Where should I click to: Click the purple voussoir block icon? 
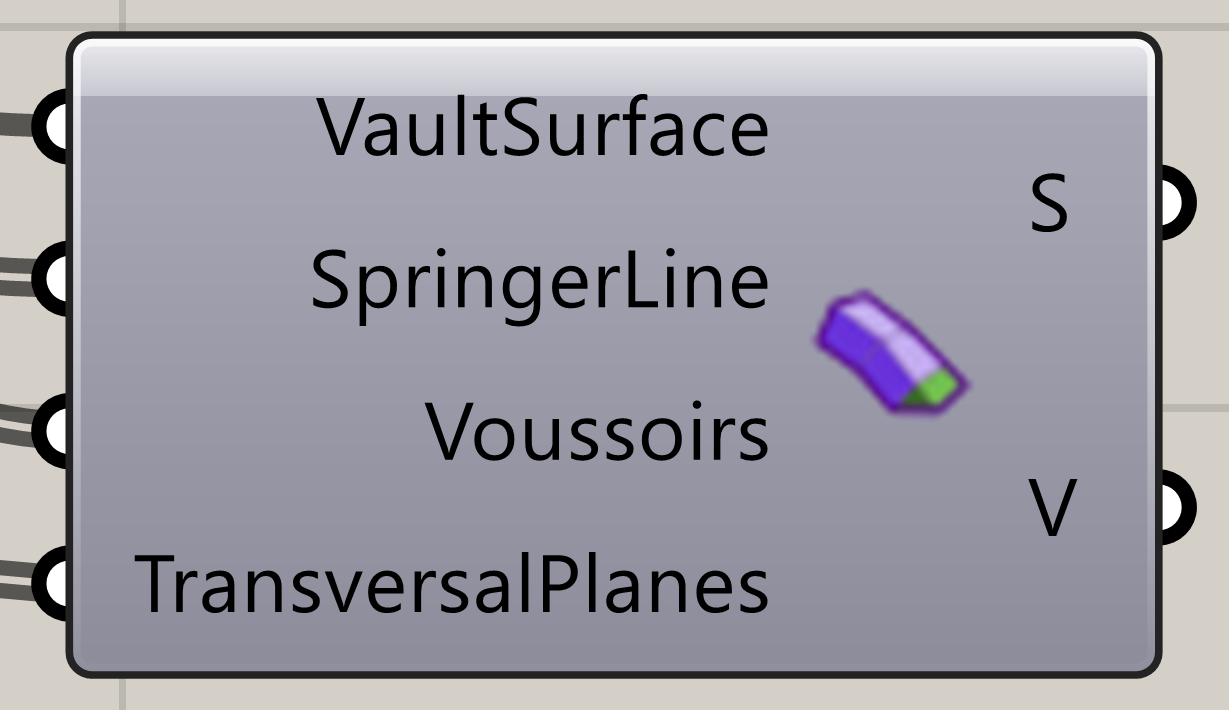890,352
